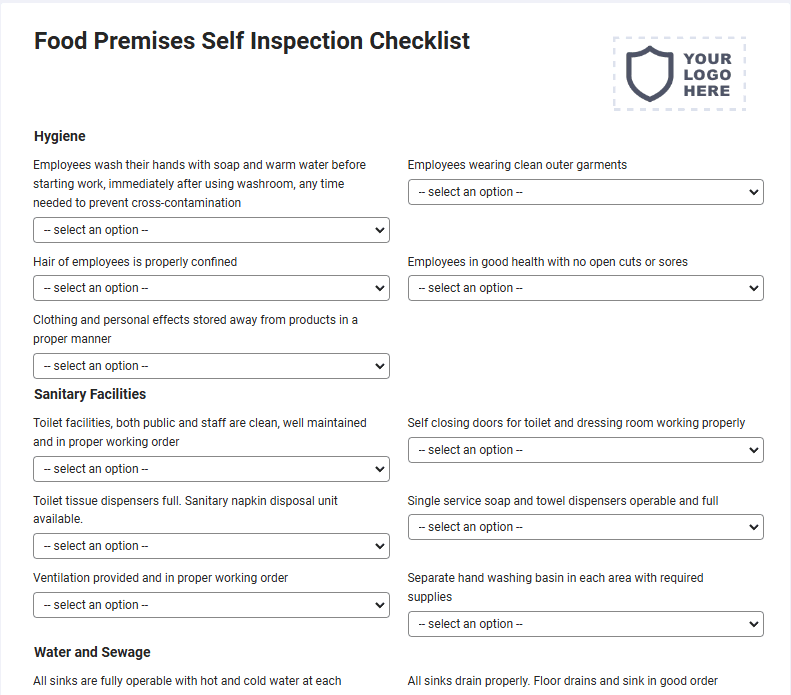Open clothing and personal effects dropdown

(211, 366)
